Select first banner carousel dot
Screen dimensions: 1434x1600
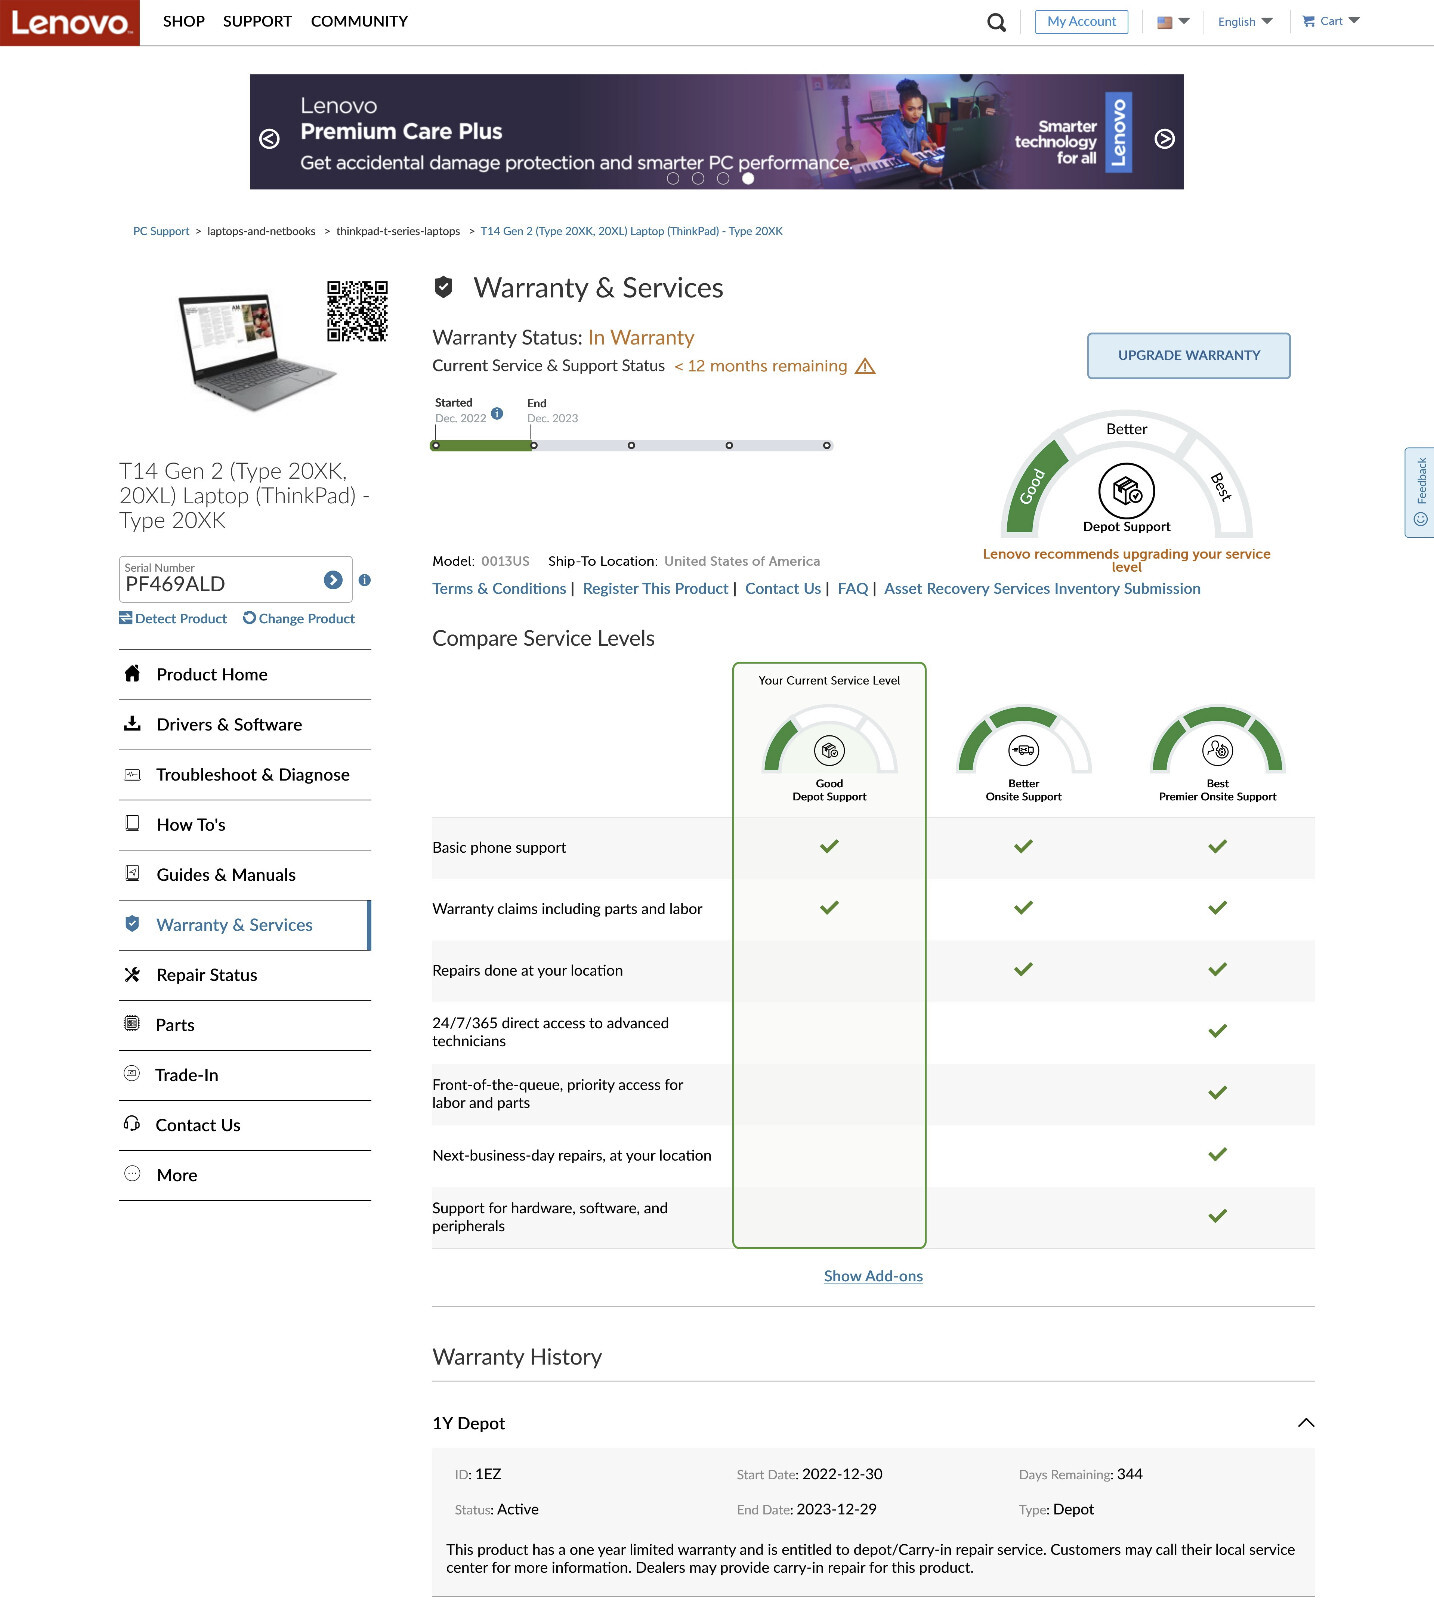(673, 178)
